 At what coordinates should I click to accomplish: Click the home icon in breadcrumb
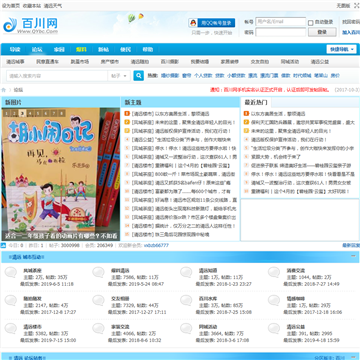[x=4, y=90]
